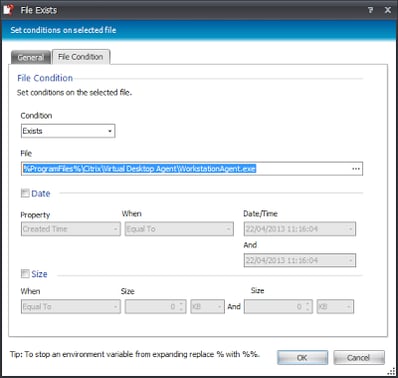Image resolution: width=398 pixels, height=378 pixels.
Task: Select the File Condition tab
Action: [81, 57]
